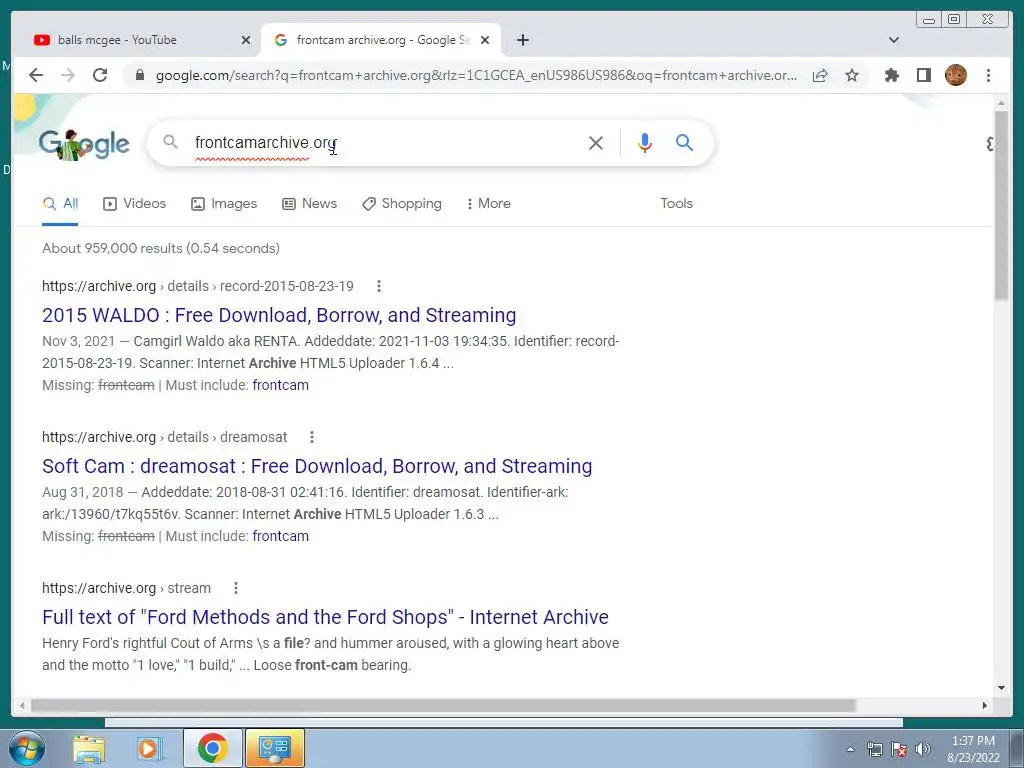This screenshot has width=1024, height=768.
Task: Reload the current page
Action: click(x=100, y=75)
